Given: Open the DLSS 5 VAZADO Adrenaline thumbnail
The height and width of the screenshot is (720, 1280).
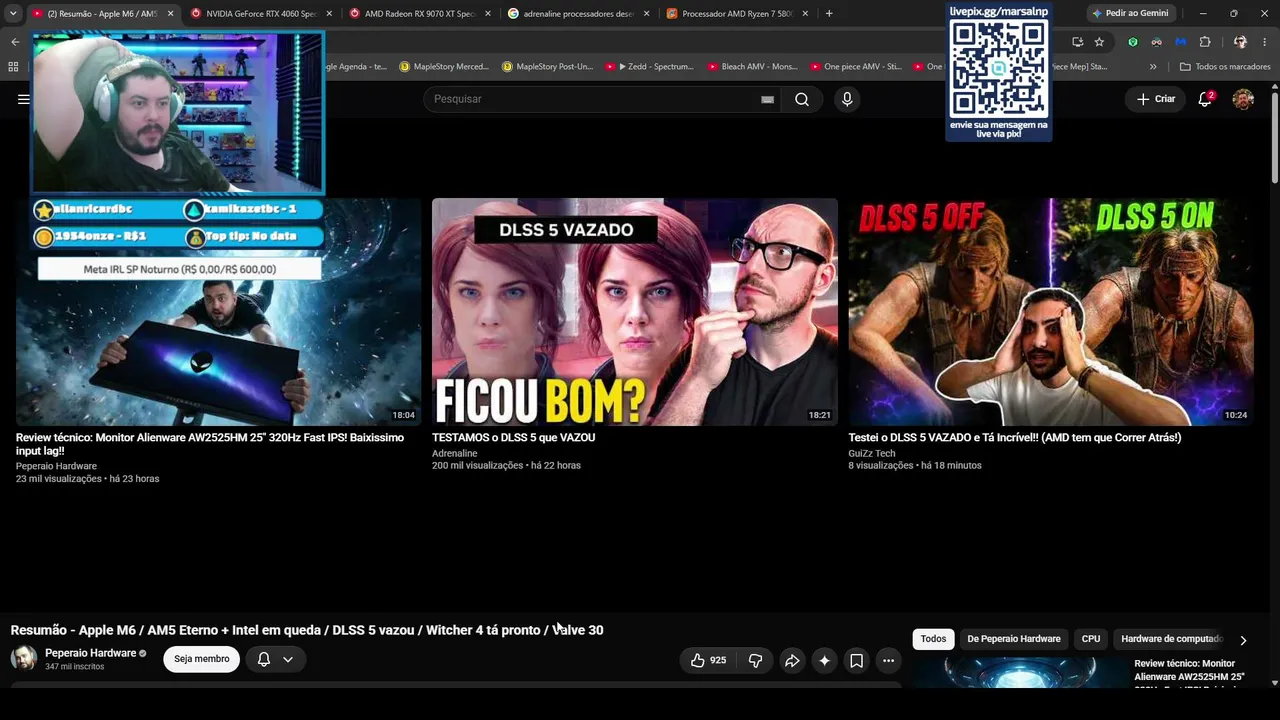Looking at the screenshot, I should [x=635, y=312].
